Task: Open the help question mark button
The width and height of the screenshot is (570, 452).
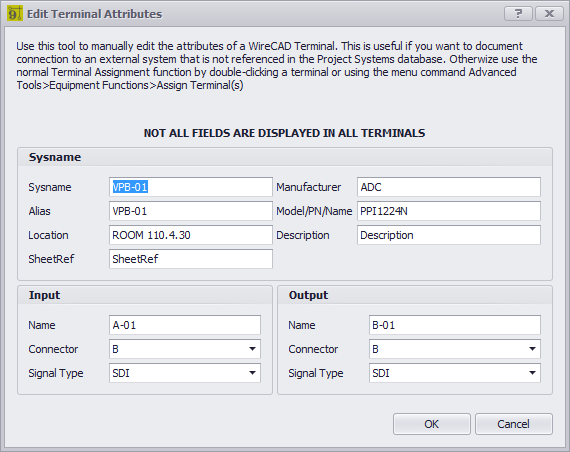Action: pyautogui.click(x=518, y=14)
